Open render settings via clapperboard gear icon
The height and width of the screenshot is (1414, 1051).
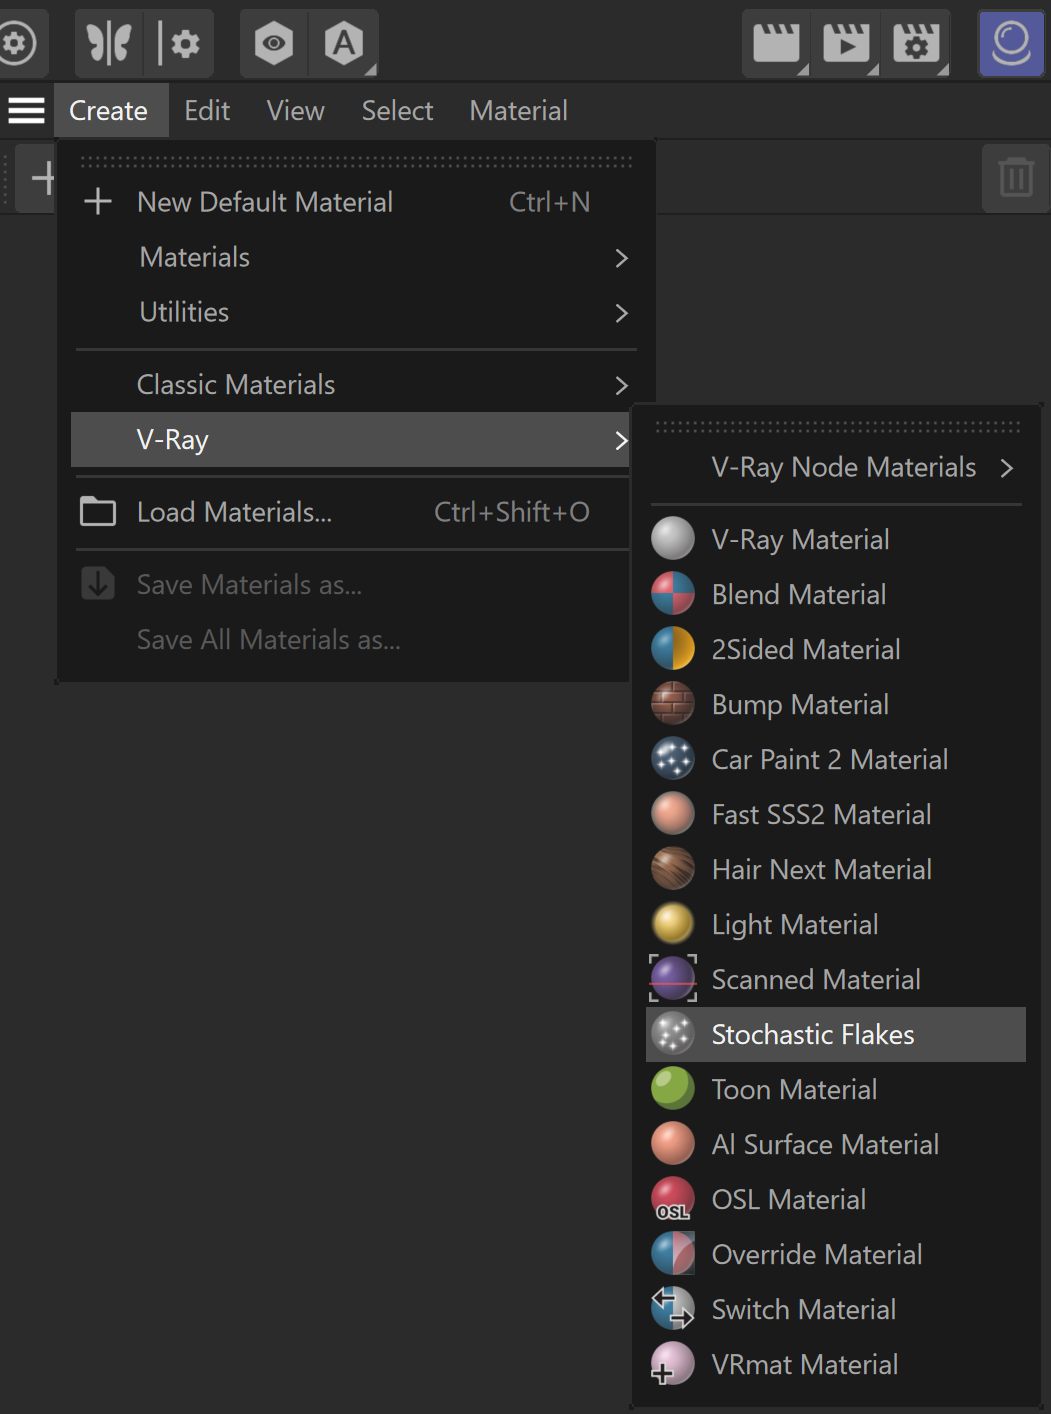click(916, 44)
